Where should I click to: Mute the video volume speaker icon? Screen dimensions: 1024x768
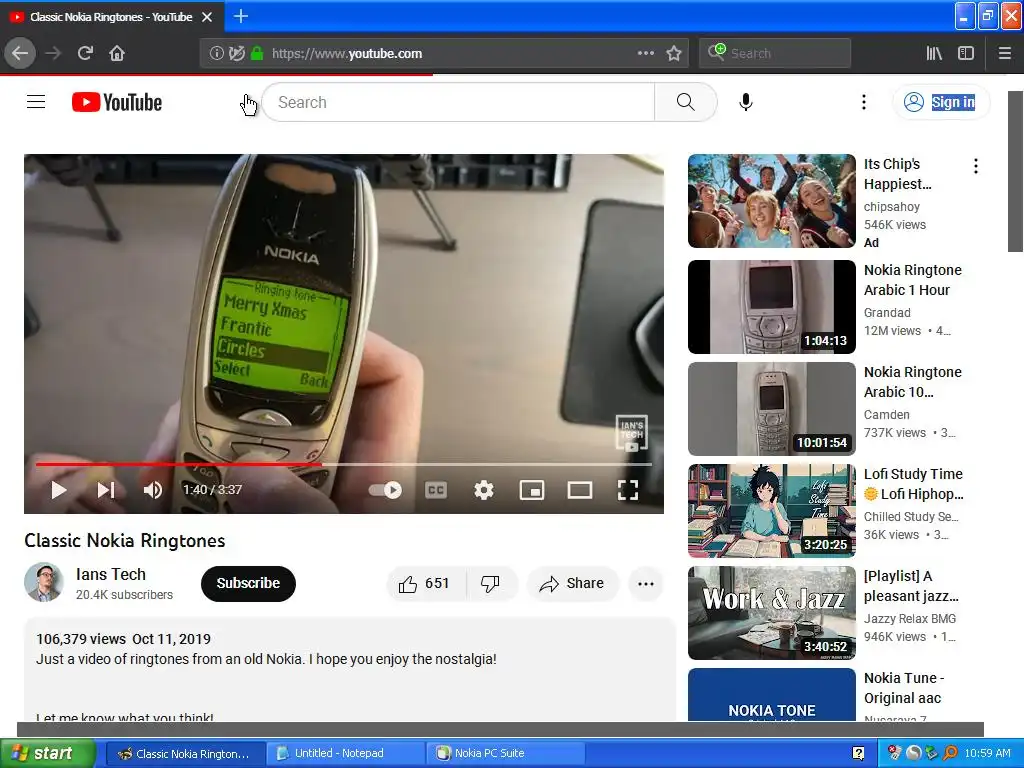(153, 490)
